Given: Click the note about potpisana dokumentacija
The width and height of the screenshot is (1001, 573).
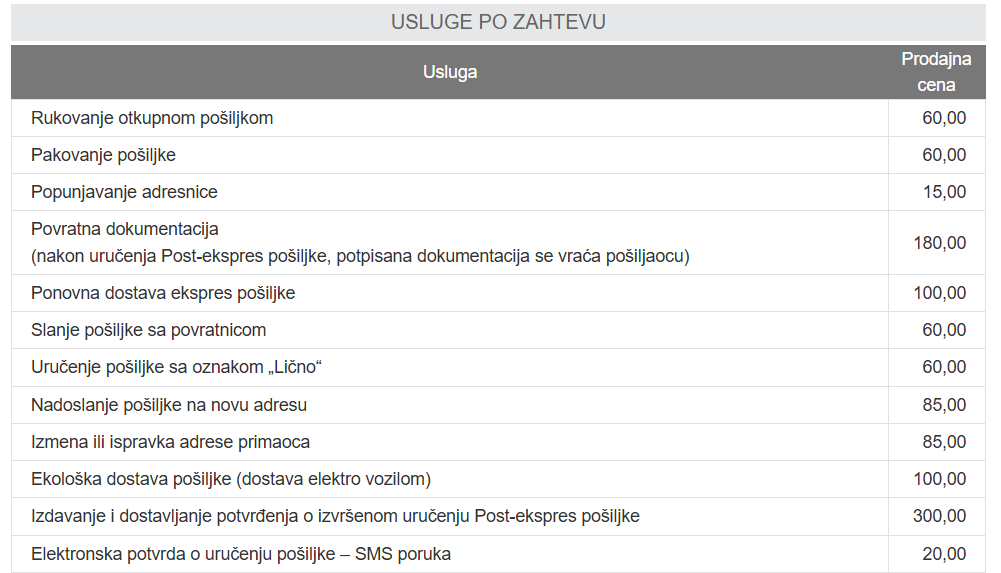Looking at the screenshot, I should pyautogui.click(x=360, y=256).
